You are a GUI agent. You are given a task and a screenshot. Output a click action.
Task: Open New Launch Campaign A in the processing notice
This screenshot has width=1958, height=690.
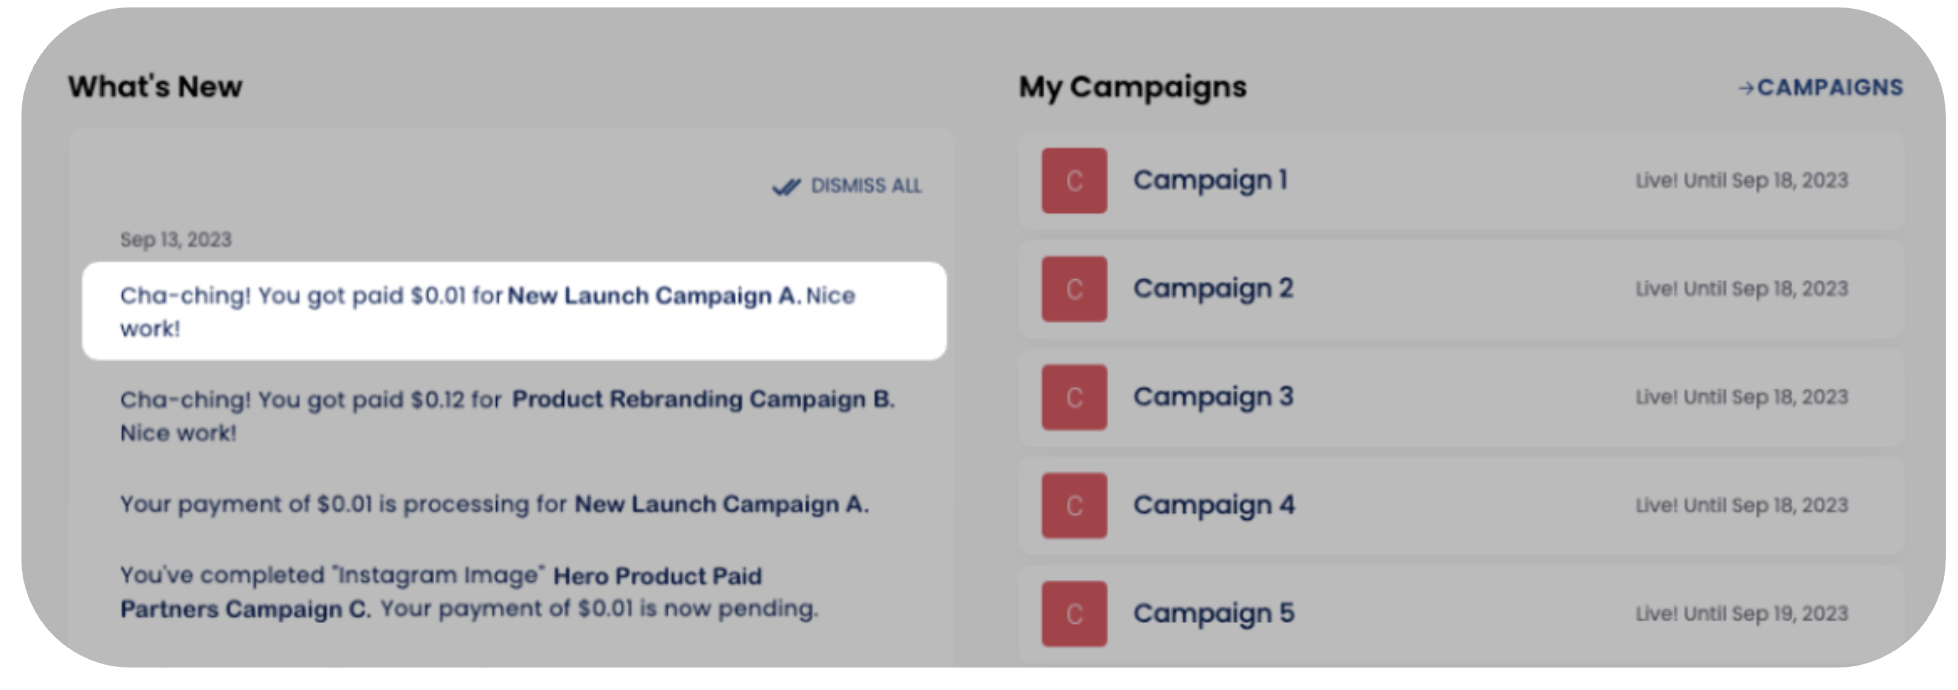tap(721, 504)
